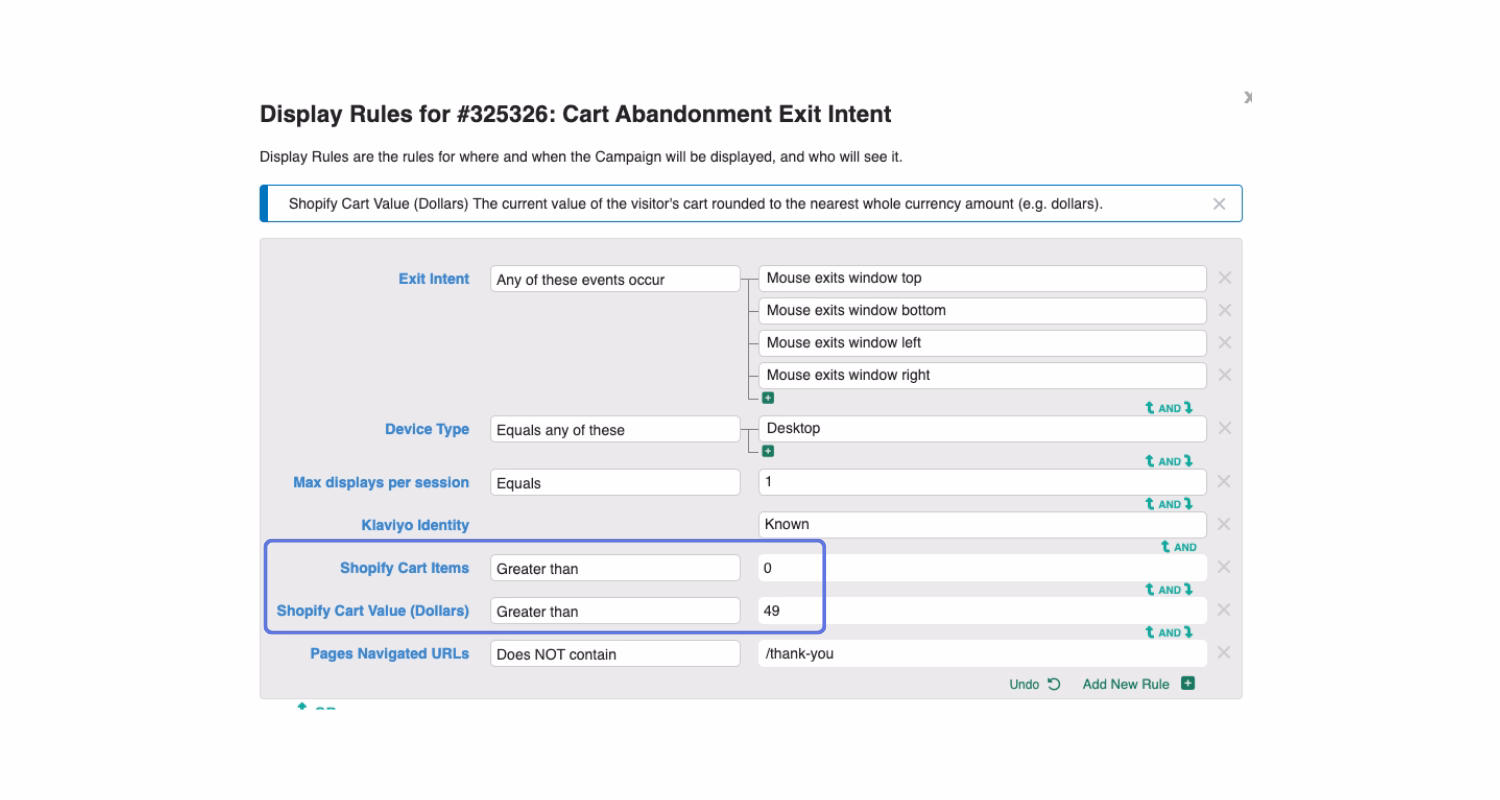This screenshot has height=800, width=1500.
Task: Open the 'Mouse exits window left' selector
Action: click(x=982, y=342)
